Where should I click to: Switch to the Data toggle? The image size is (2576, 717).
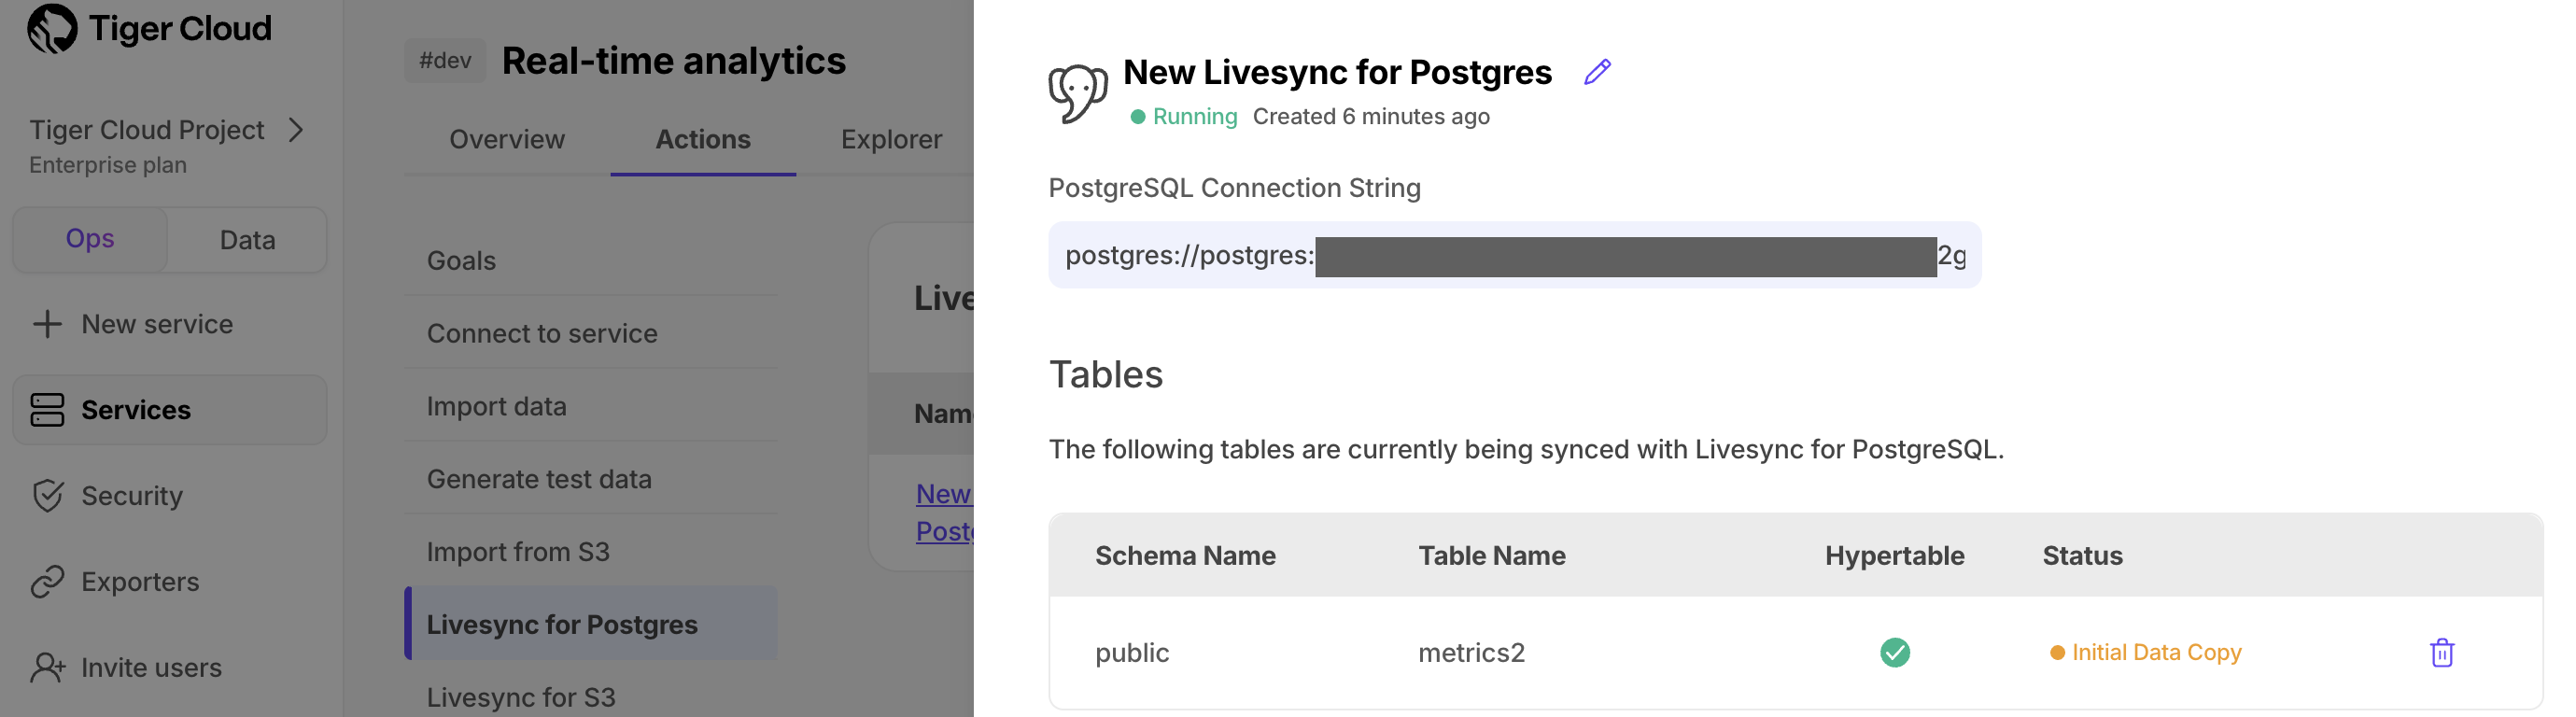pos(247,240)
